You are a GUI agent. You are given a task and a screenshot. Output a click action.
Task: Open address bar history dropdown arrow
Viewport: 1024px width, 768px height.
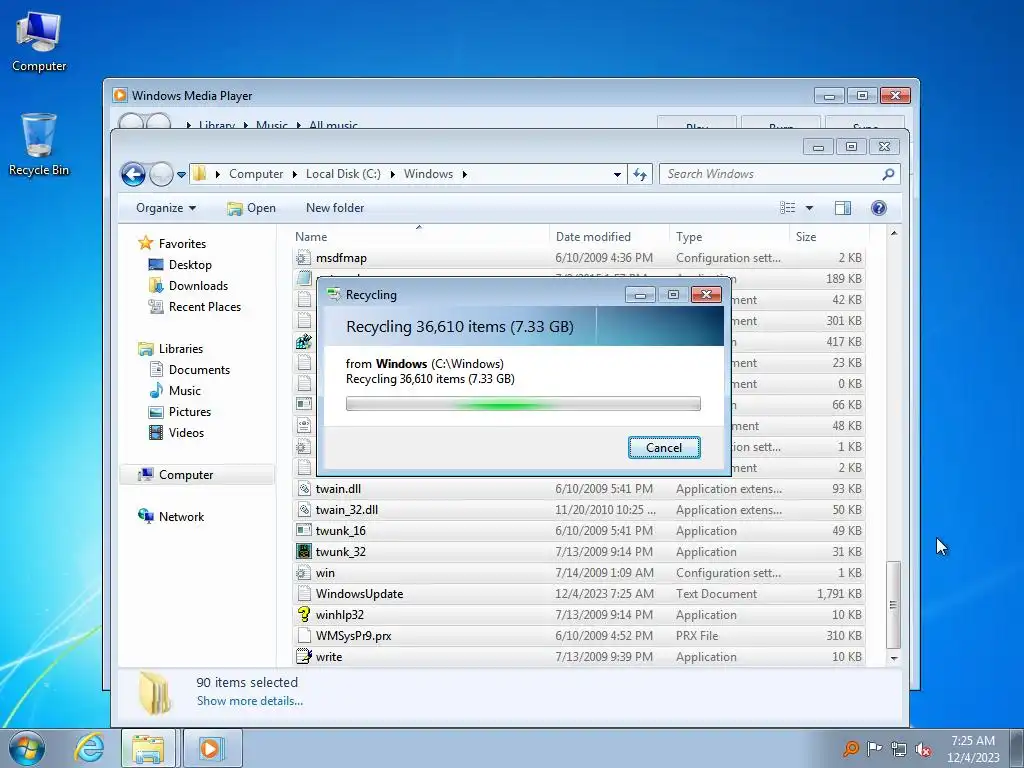point(617,174)
